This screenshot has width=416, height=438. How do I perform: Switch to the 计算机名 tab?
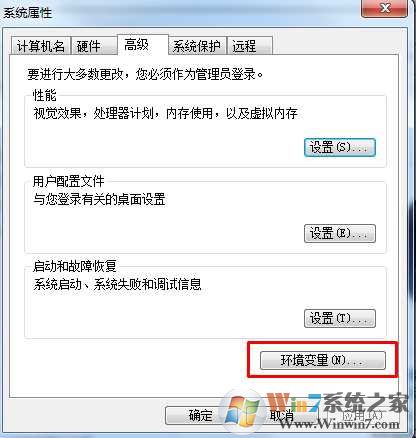[40, 46]
